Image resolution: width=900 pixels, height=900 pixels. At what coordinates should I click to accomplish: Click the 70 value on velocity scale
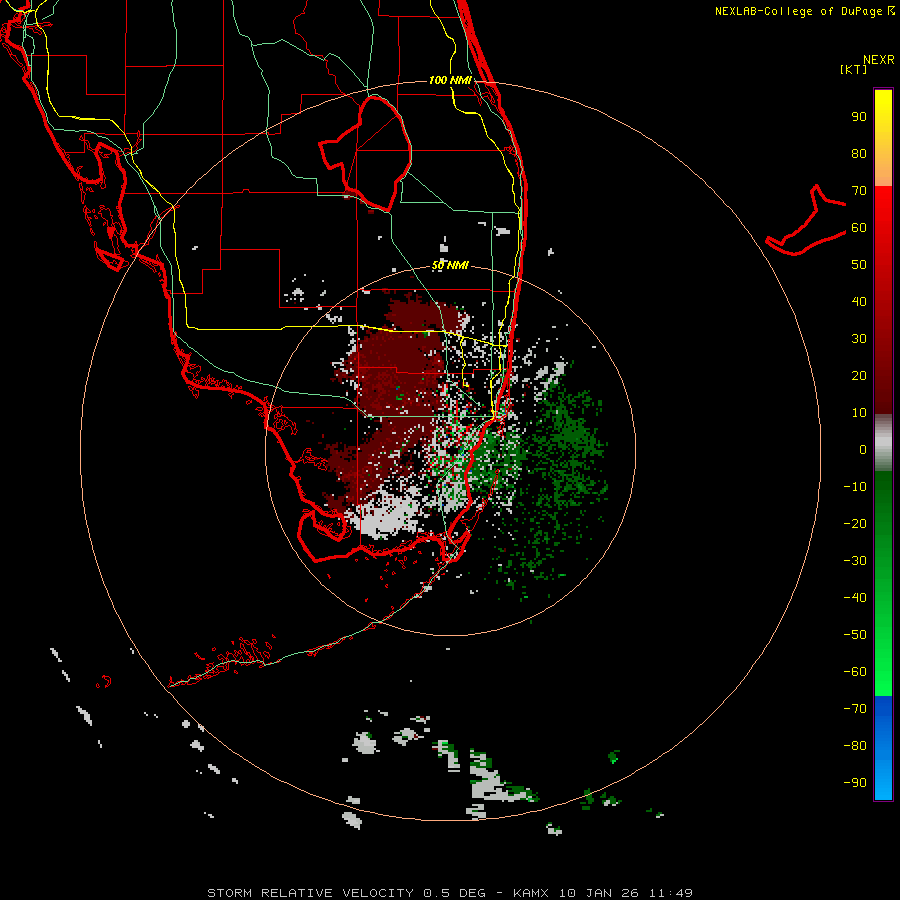859,191
